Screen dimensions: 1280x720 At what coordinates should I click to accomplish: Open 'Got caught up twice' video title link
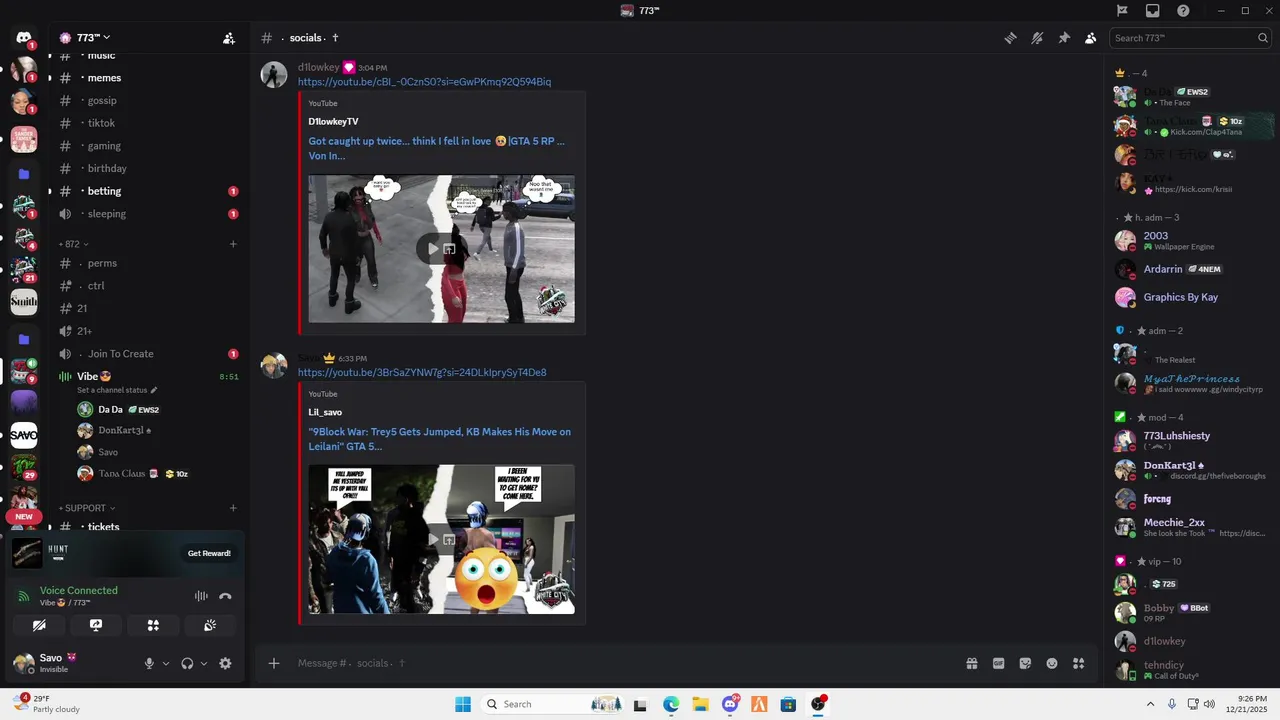(x=436, y=148)
